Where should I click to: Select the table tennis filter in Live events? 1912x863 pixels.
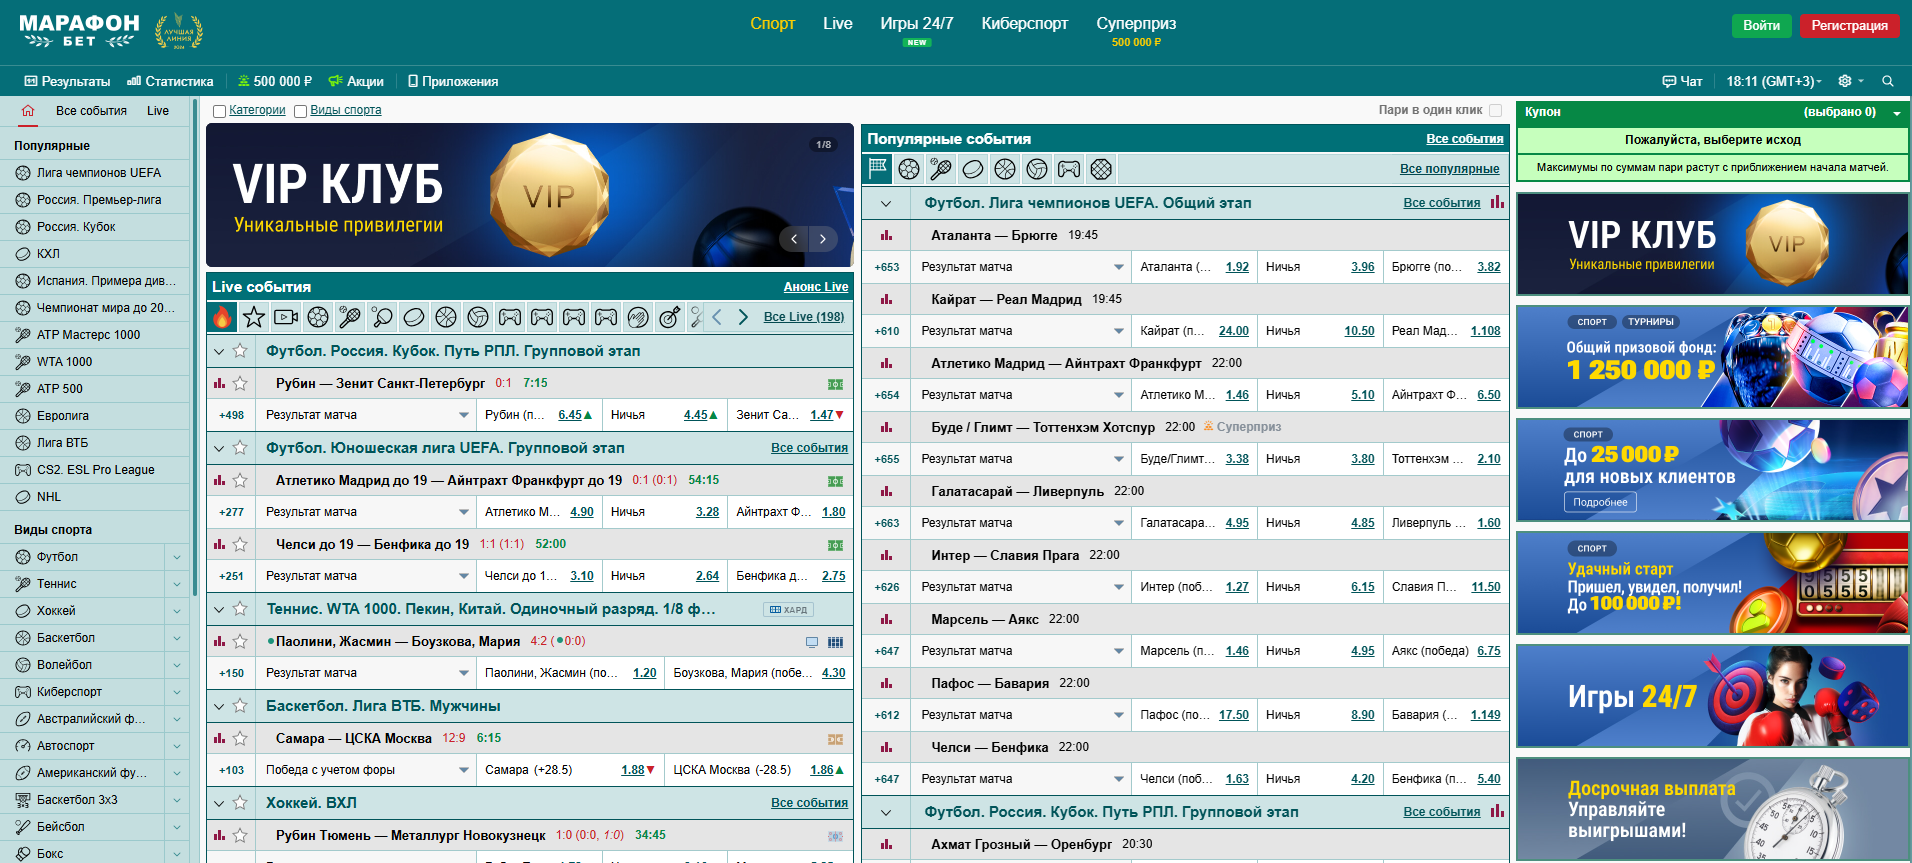pos(382,318)
